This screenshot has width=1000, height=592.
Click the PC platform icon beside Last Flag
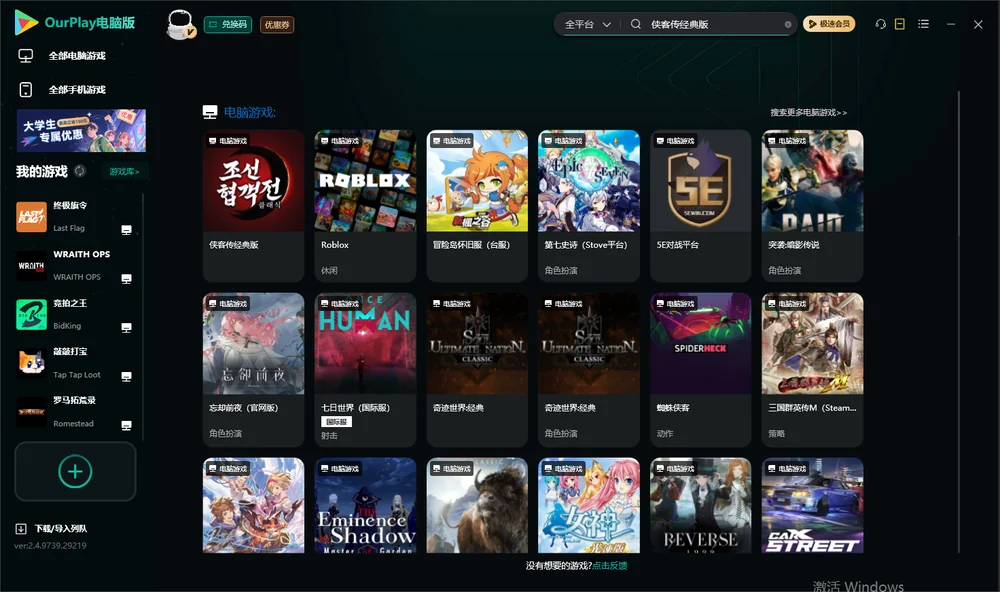pyautogui.click(x=126, y=230)
